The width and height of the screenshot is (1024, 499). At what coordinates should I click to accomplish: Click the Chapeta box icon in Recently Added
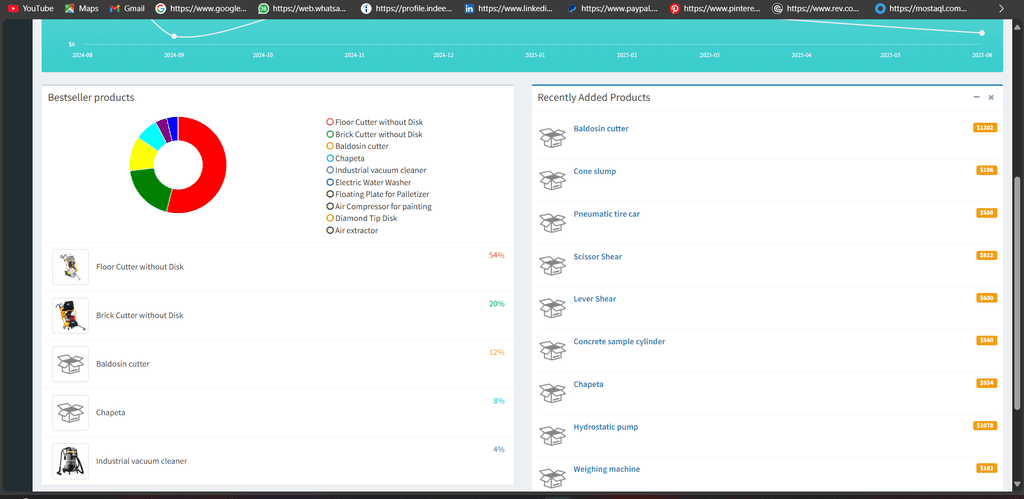tap(552, 393)
